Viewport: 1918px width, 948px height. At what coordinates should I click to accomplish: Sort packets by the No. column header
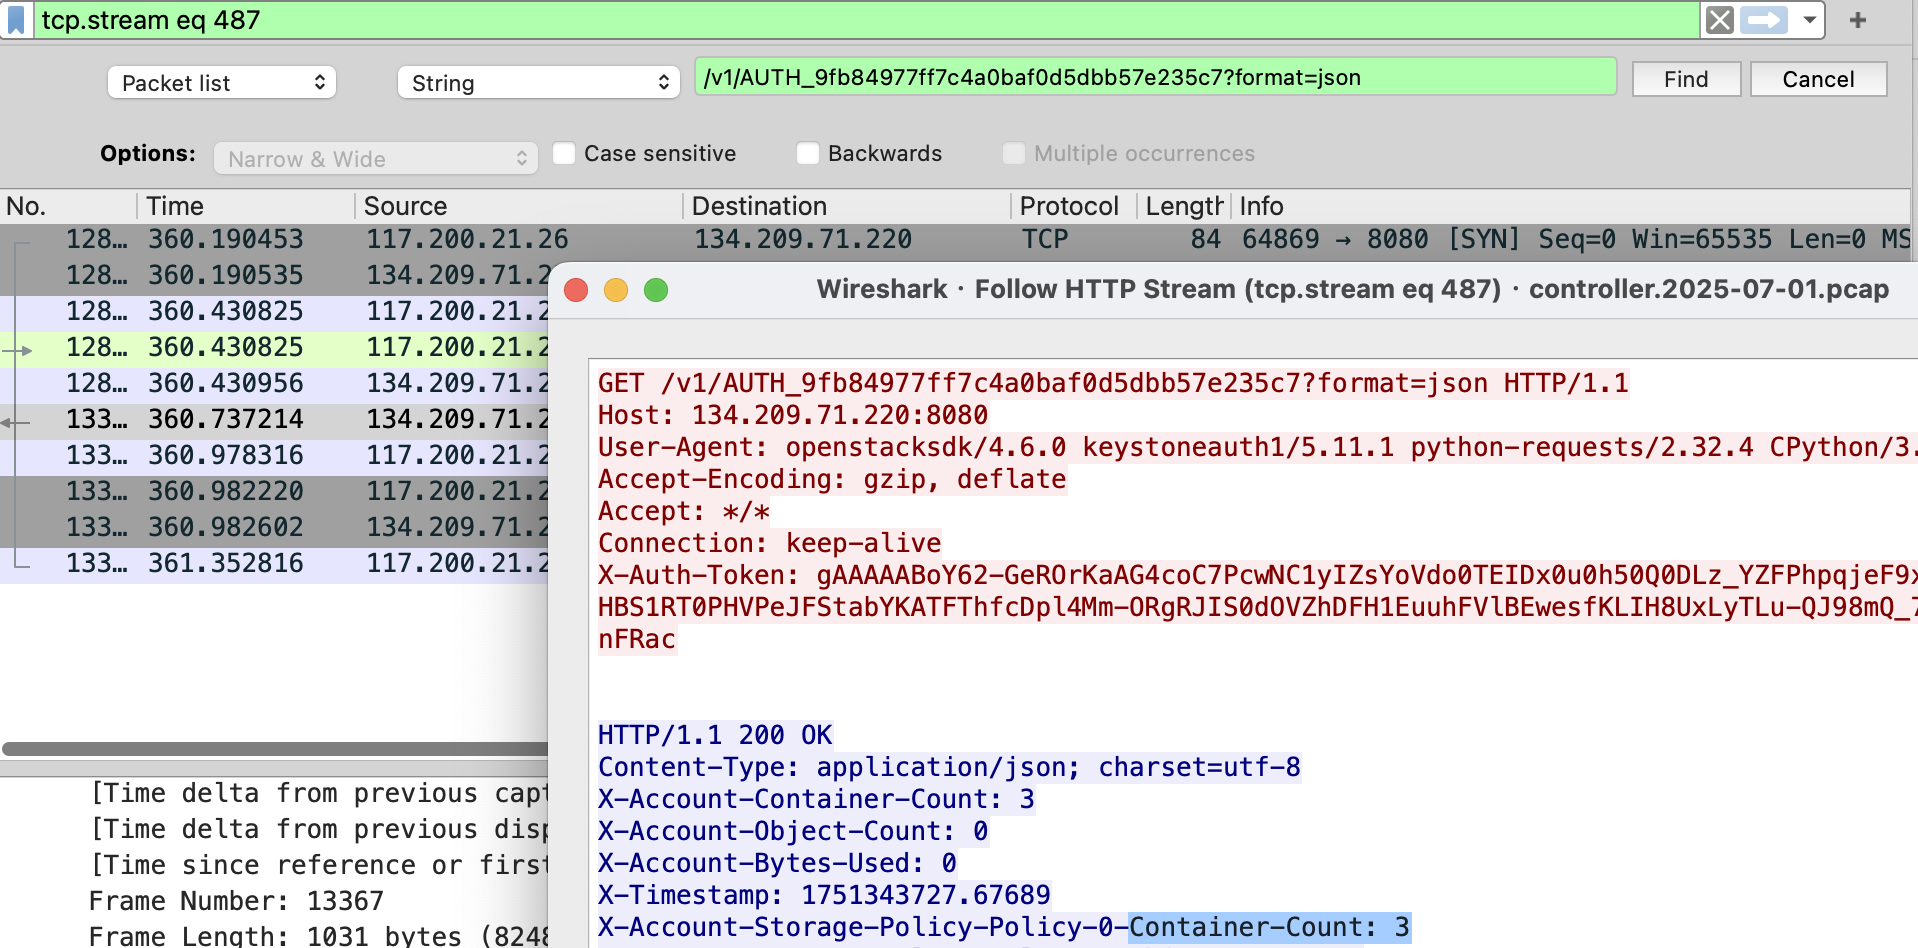coord(68,206)
